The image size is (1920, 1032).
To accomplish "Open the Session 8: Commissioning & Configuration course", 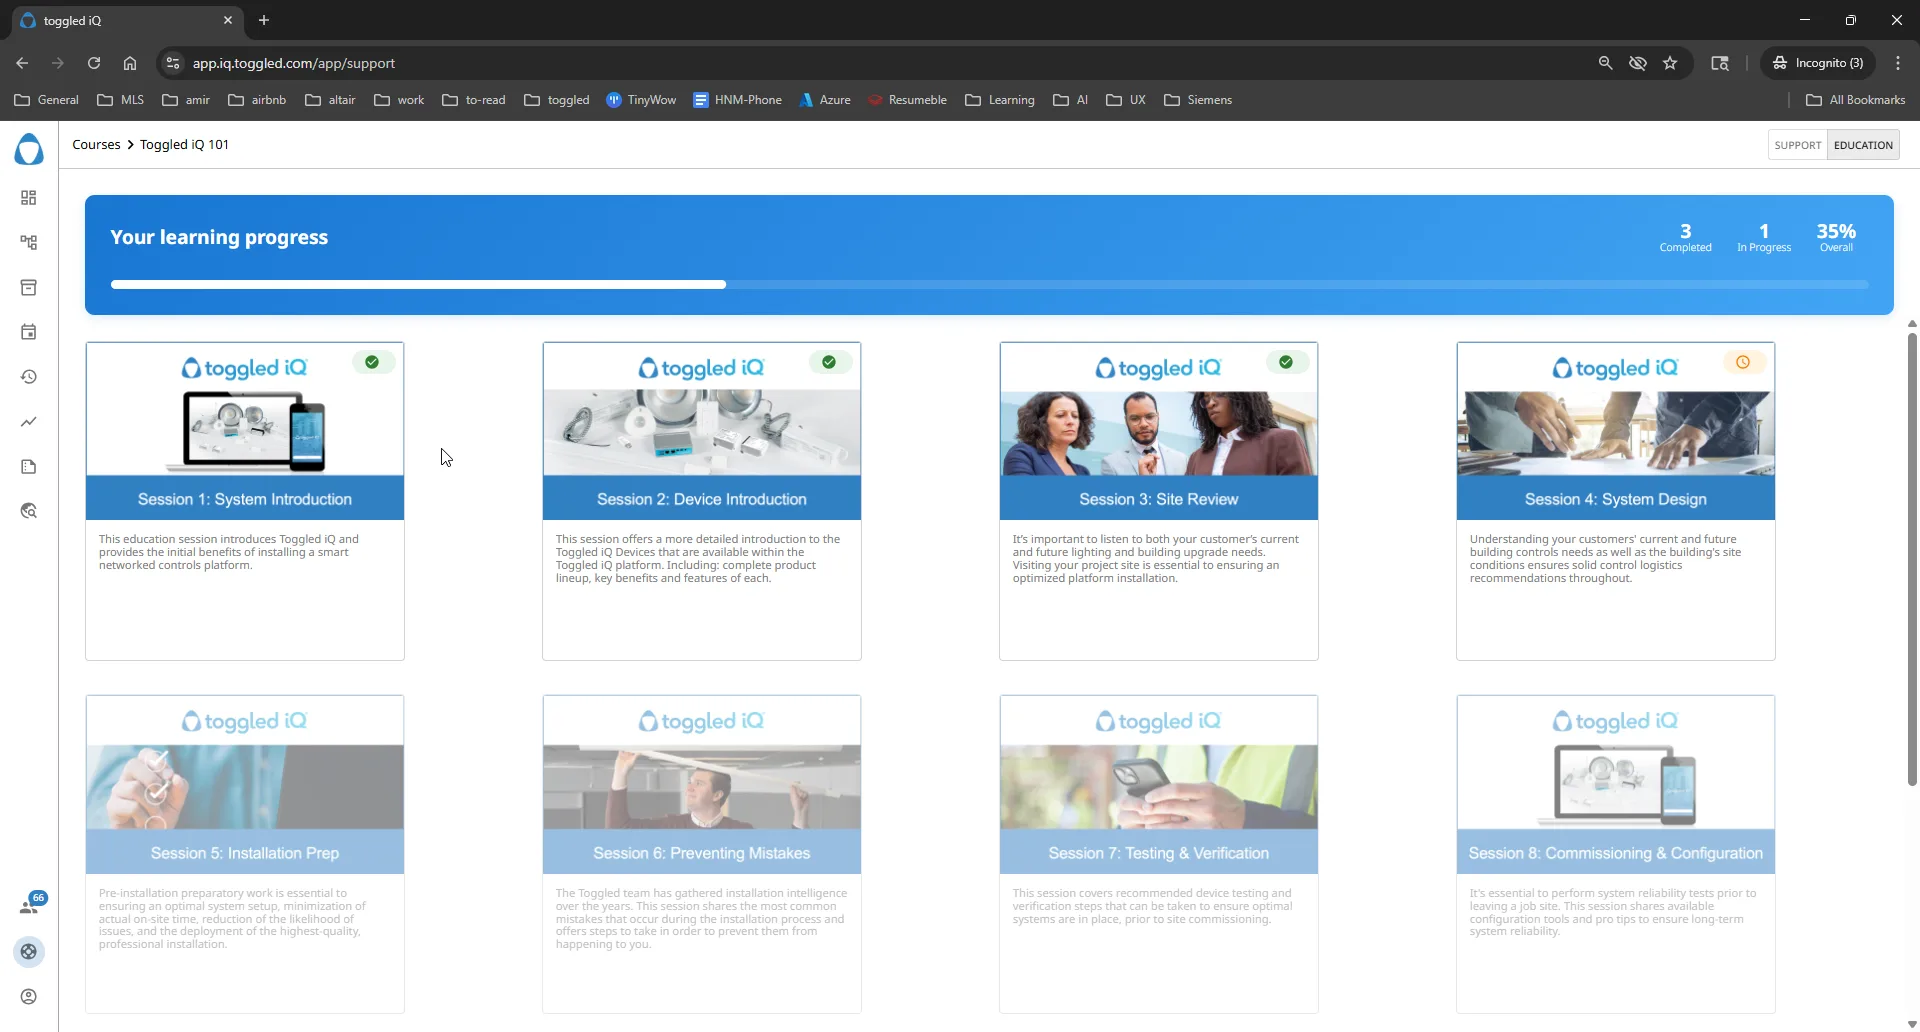I will 1616,854.
